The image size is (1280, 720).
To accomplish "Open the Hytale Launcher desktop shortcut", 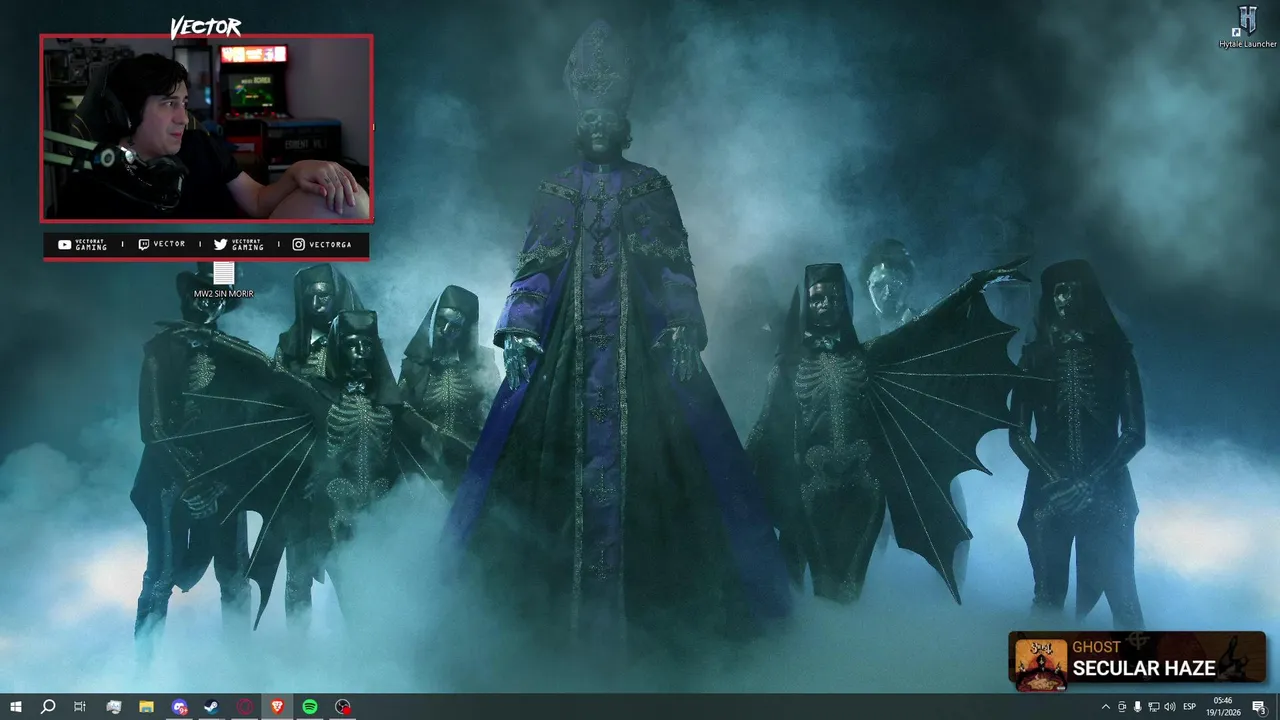I will tap(1247, 26).
